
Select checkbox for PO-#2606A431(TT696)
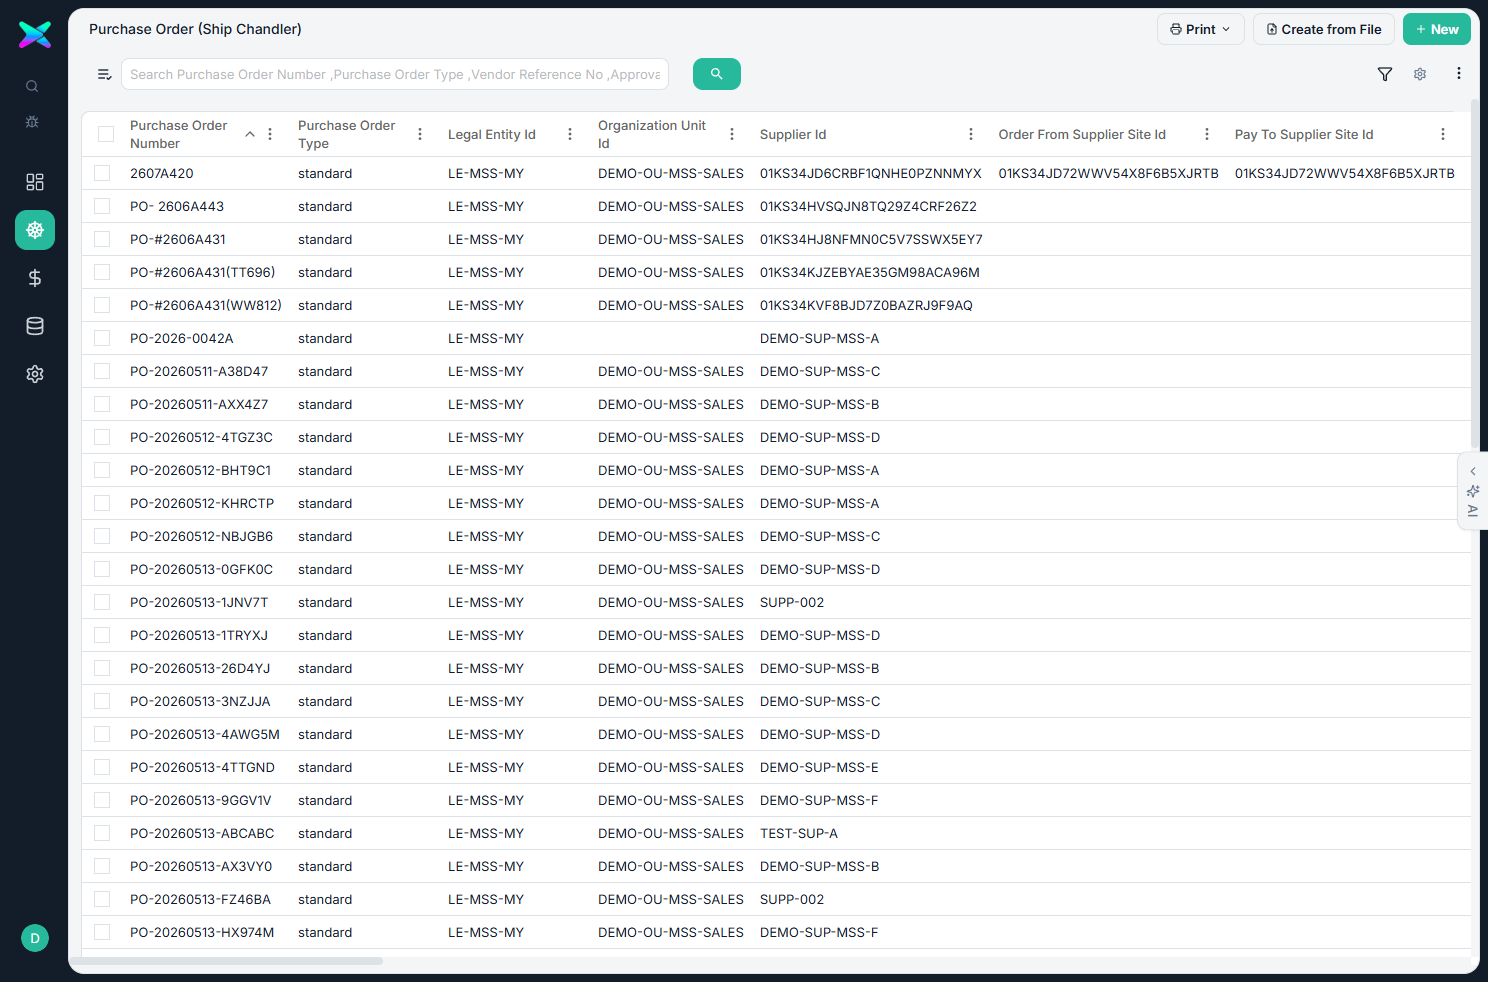pos(102,272)
